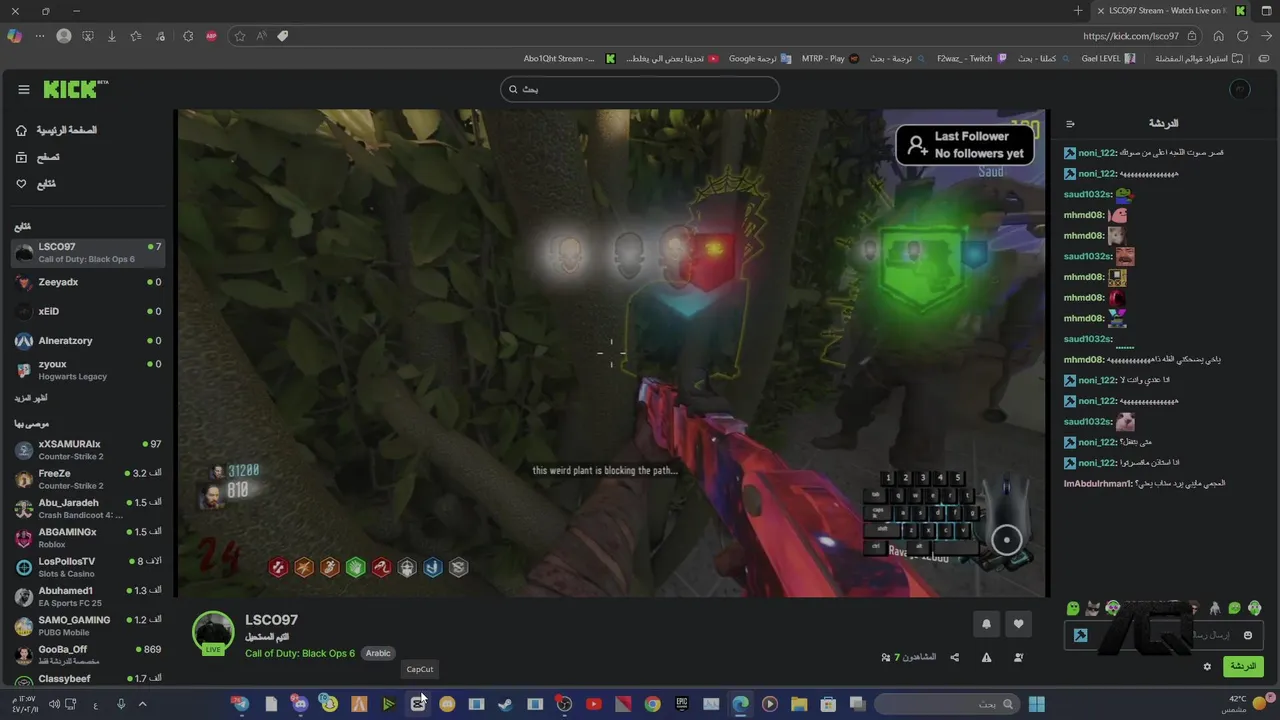Image resolution: width=1280 pixels, height=720 pixels.
Task: Click the moderator hammer badge in chat input
Action: pyautogui.click(x=1080, y=635)
